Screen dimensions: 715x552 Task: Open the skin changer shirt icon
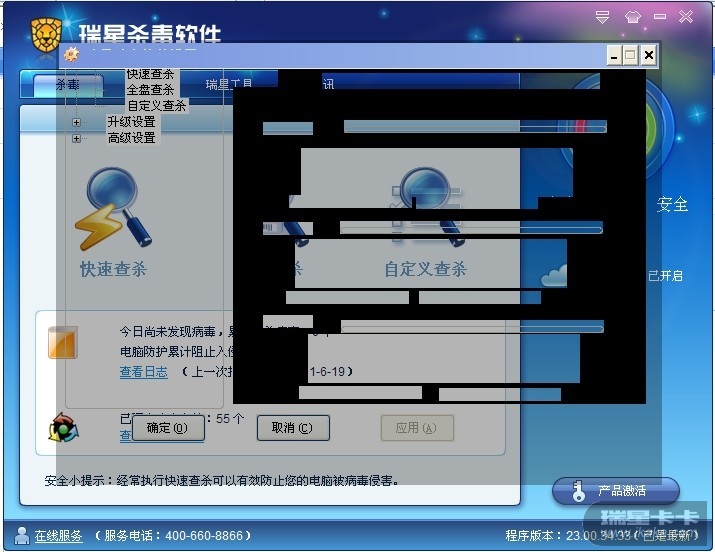632,17
